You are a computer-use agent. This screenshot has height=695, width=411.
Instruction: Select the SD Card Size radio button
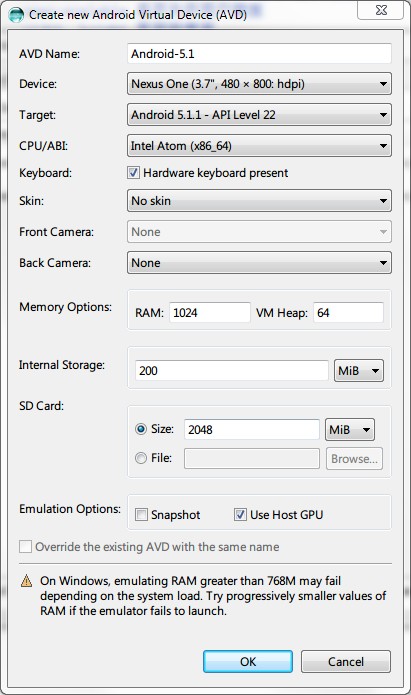pos(141,429)
